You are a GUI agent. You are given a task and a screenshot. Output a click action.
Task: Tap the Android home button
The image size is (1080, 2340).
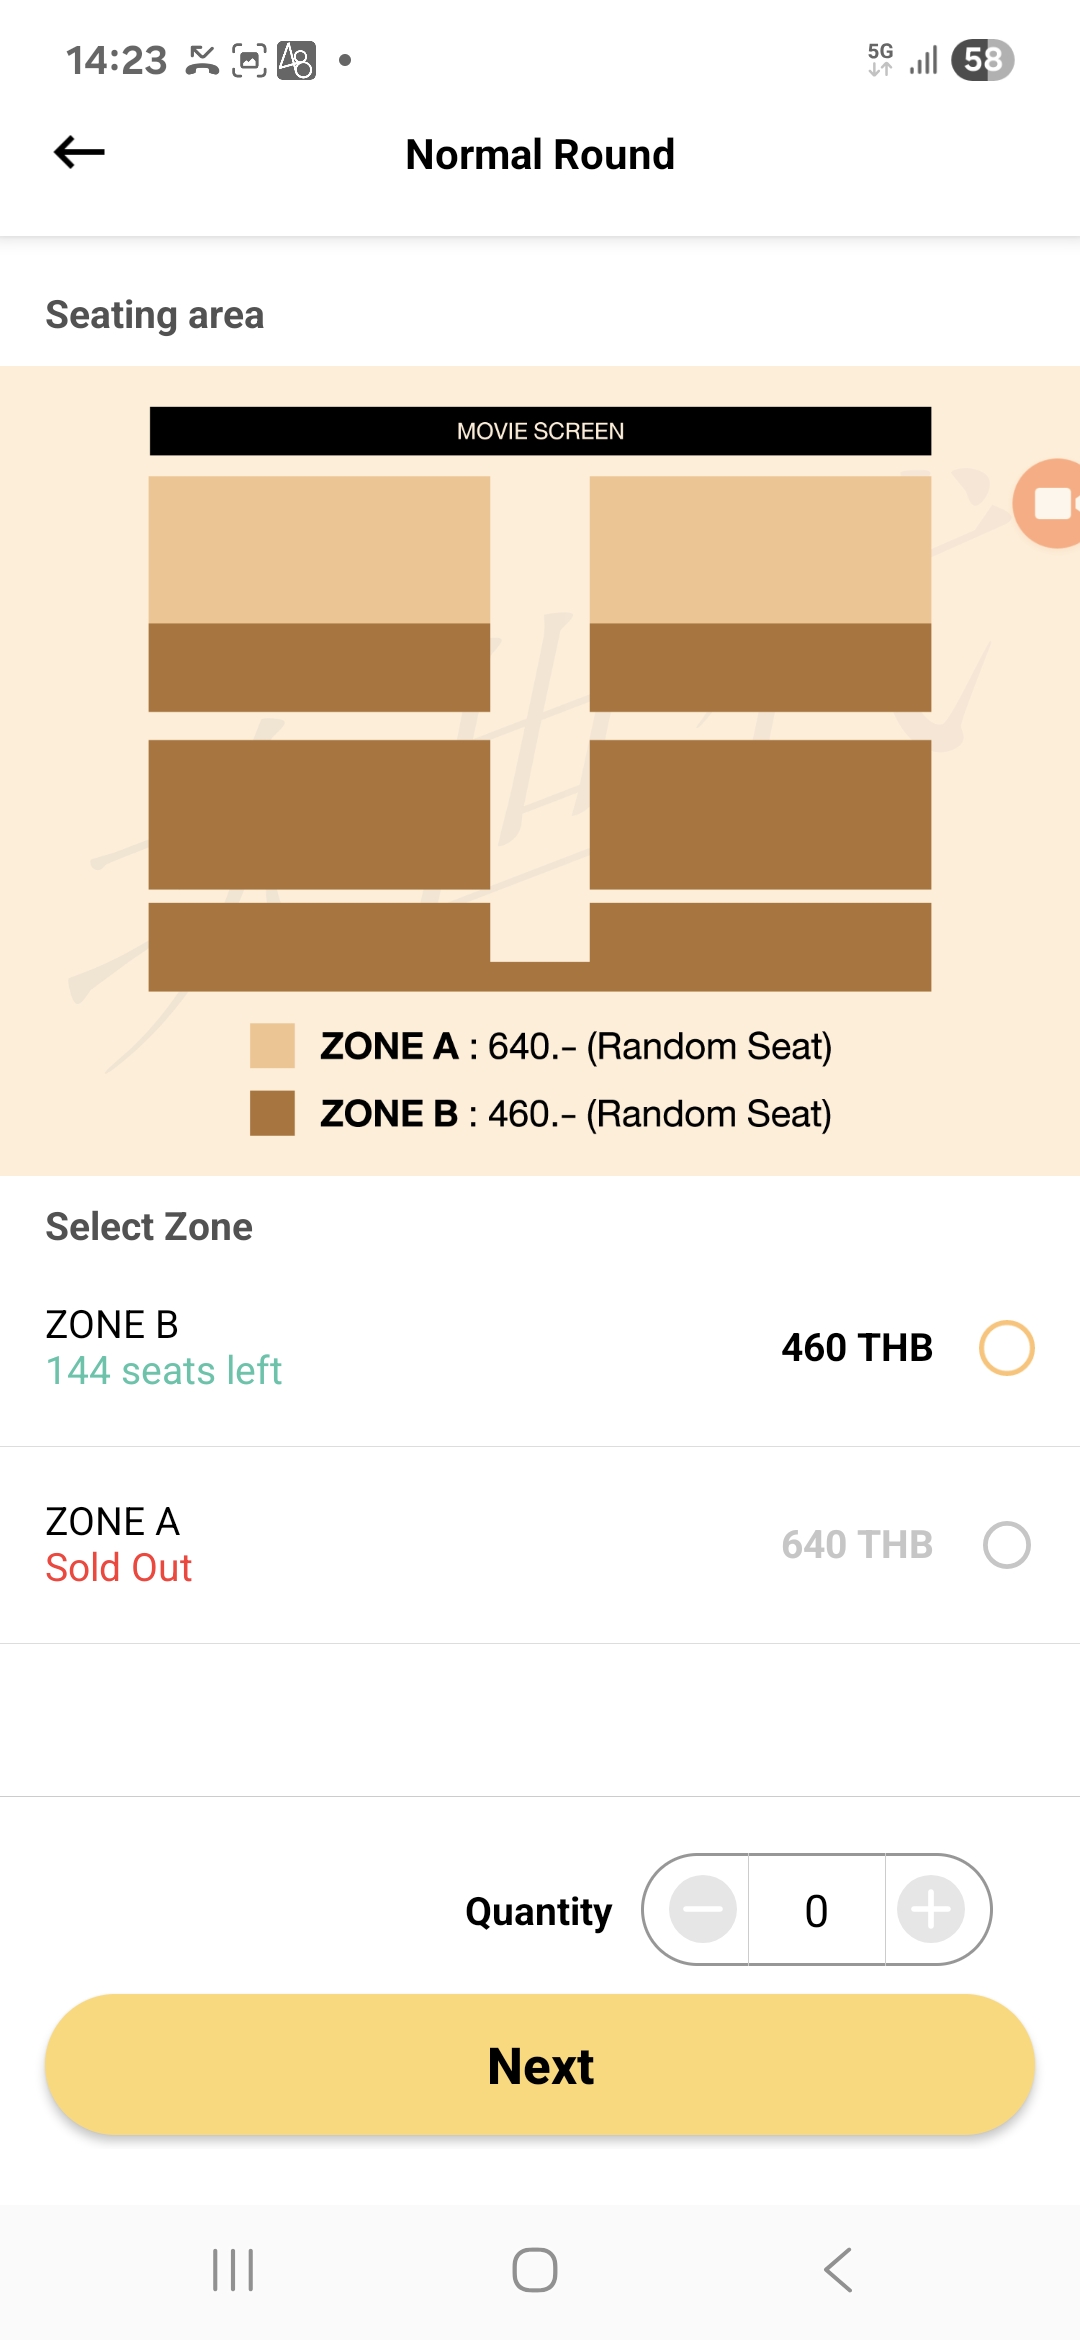(535, 2270)
